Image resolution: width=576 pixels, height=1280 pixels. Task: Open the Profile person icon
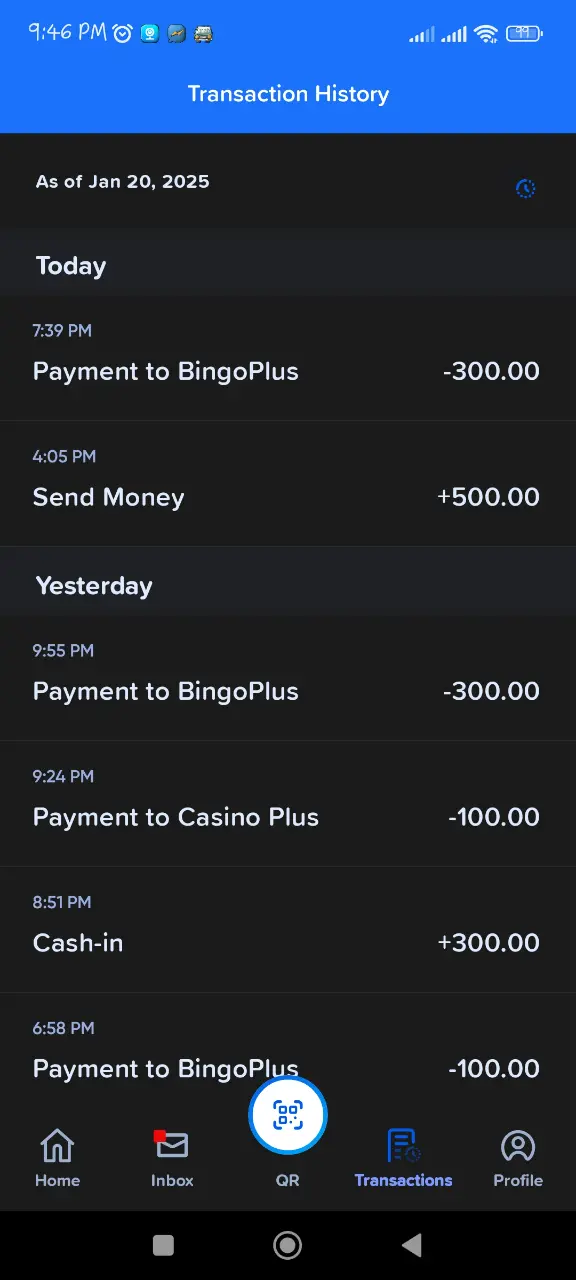518,1146
